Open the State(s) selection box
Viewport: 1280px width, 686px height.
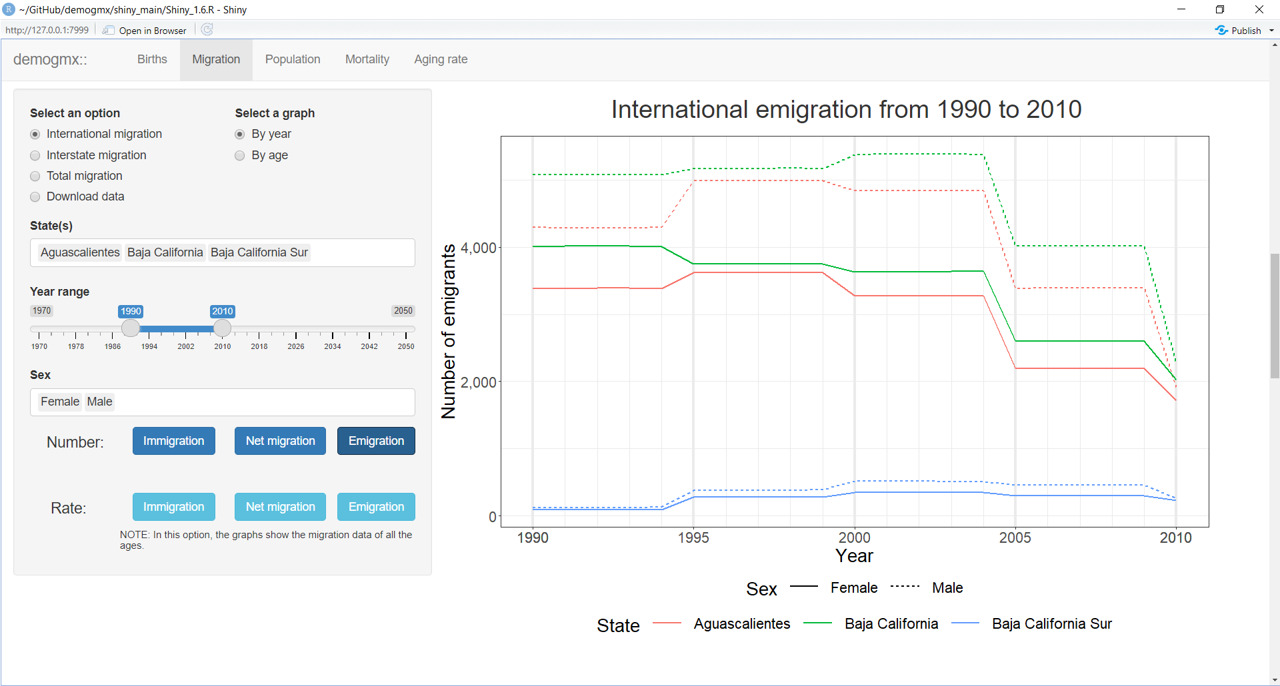coord(360,253)
